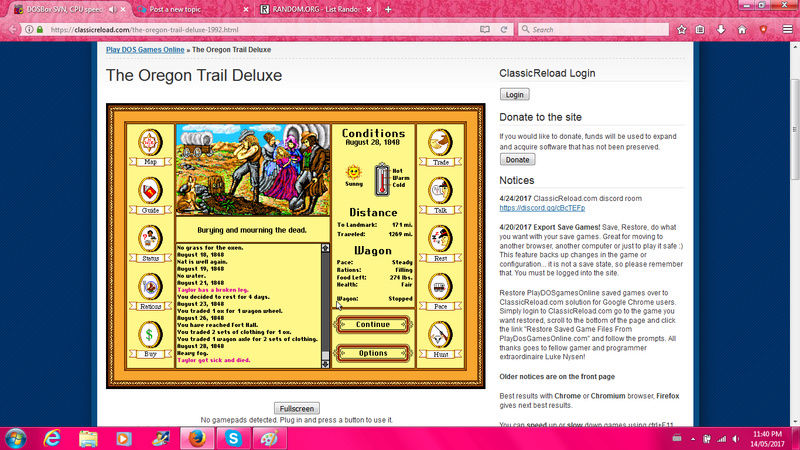Screen dimensions: 800x450
Task: Select the Trade handshake icon
Action: (x=440, y=142)
